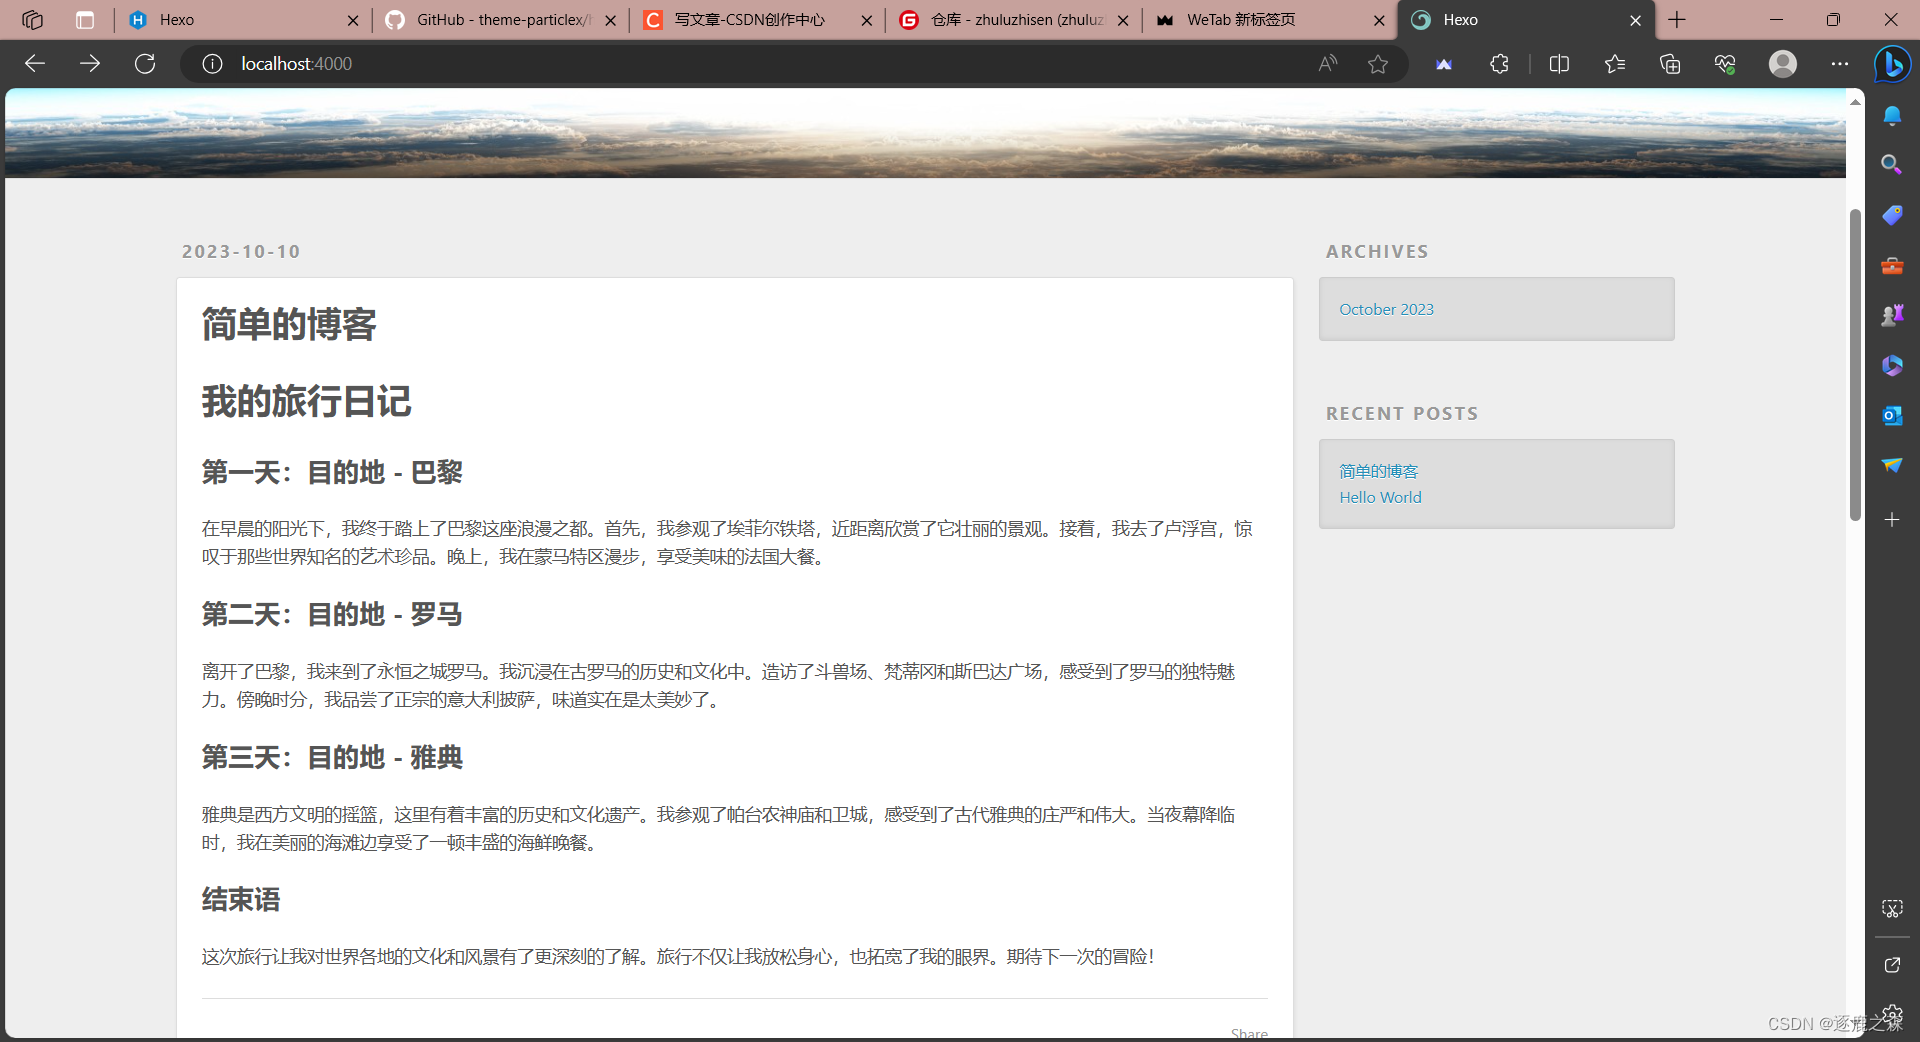
Task: Open Bing Copilot sidebar button
Action: (1892, 65)
